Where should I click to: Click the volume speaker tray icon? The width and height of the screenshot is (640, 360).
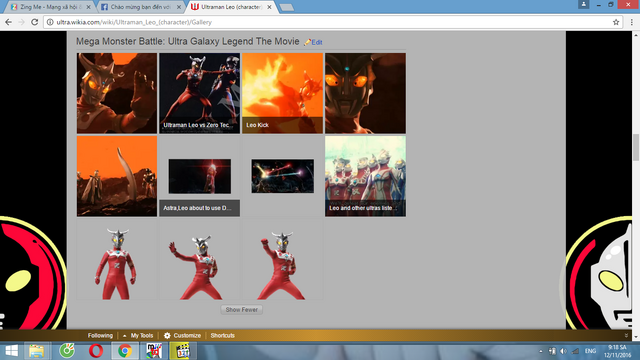[x=564, y=351]
